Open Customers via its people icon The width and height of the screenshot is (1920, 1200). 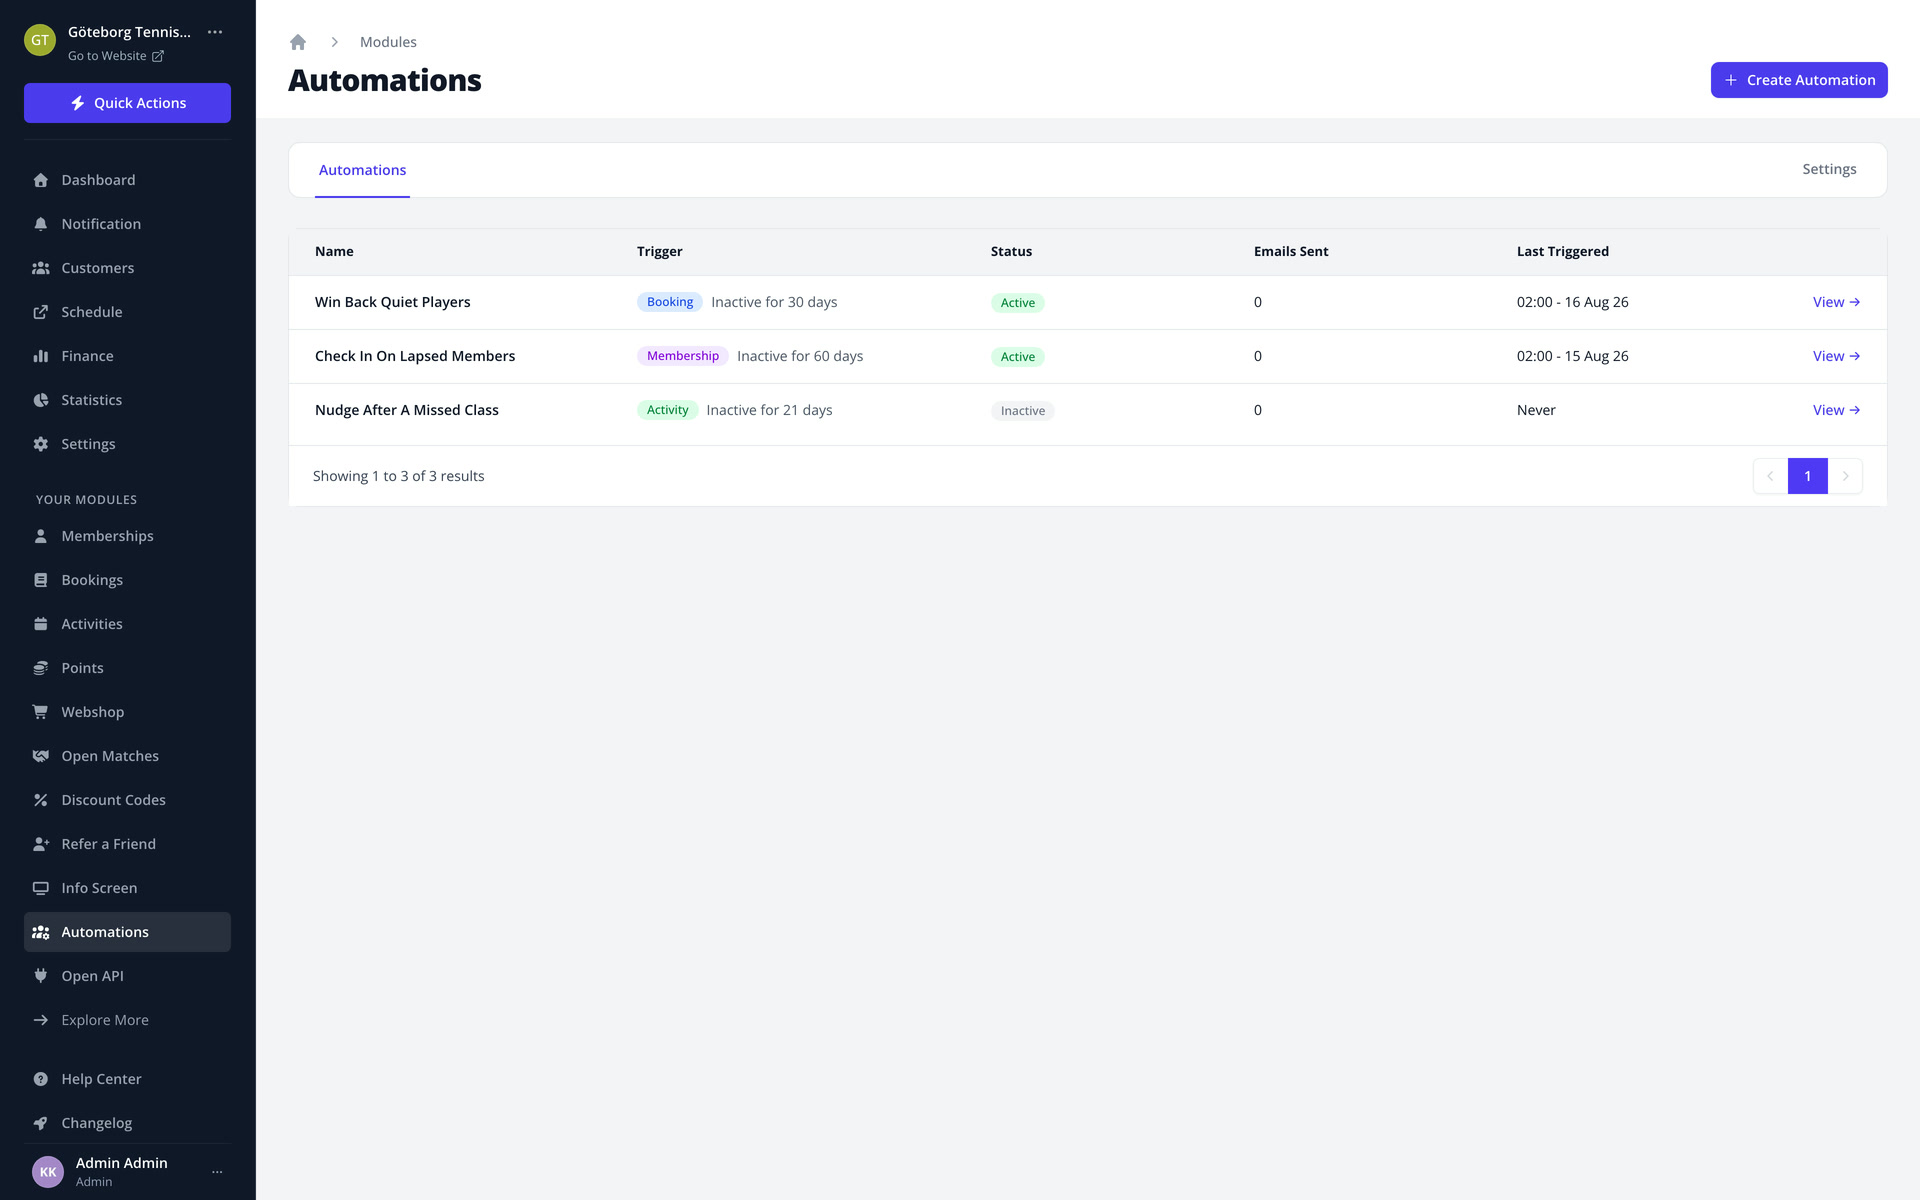click(41, 268)
